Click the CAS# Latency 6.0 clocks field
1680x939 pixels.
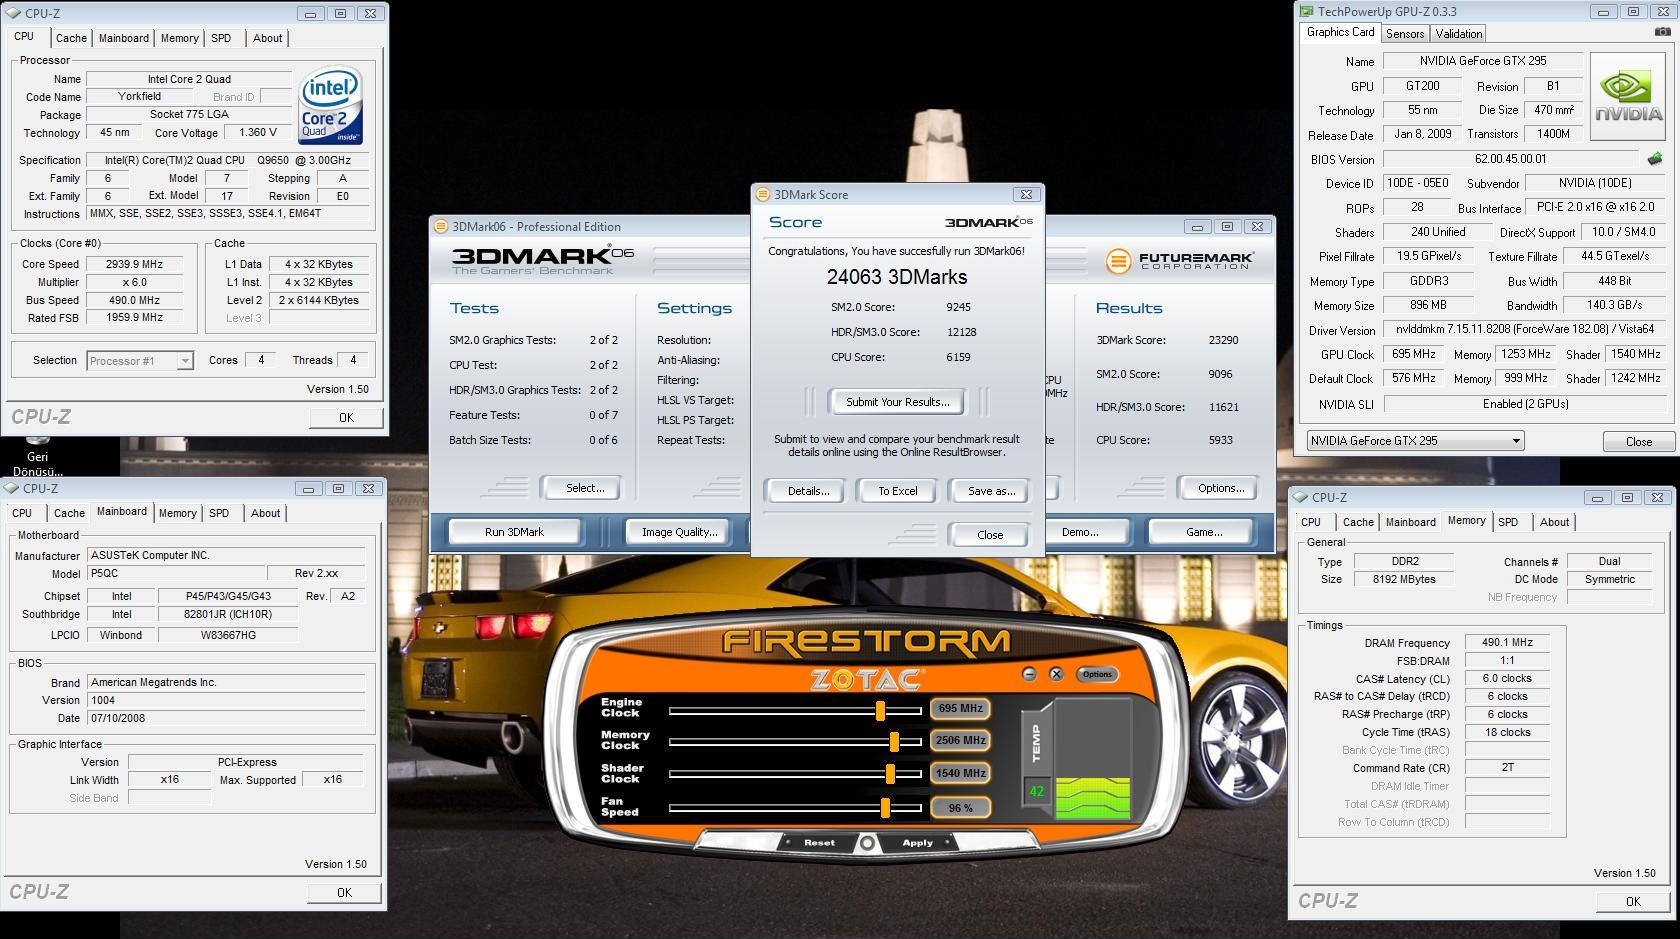pyautogui.click(x=1507, y=679)
